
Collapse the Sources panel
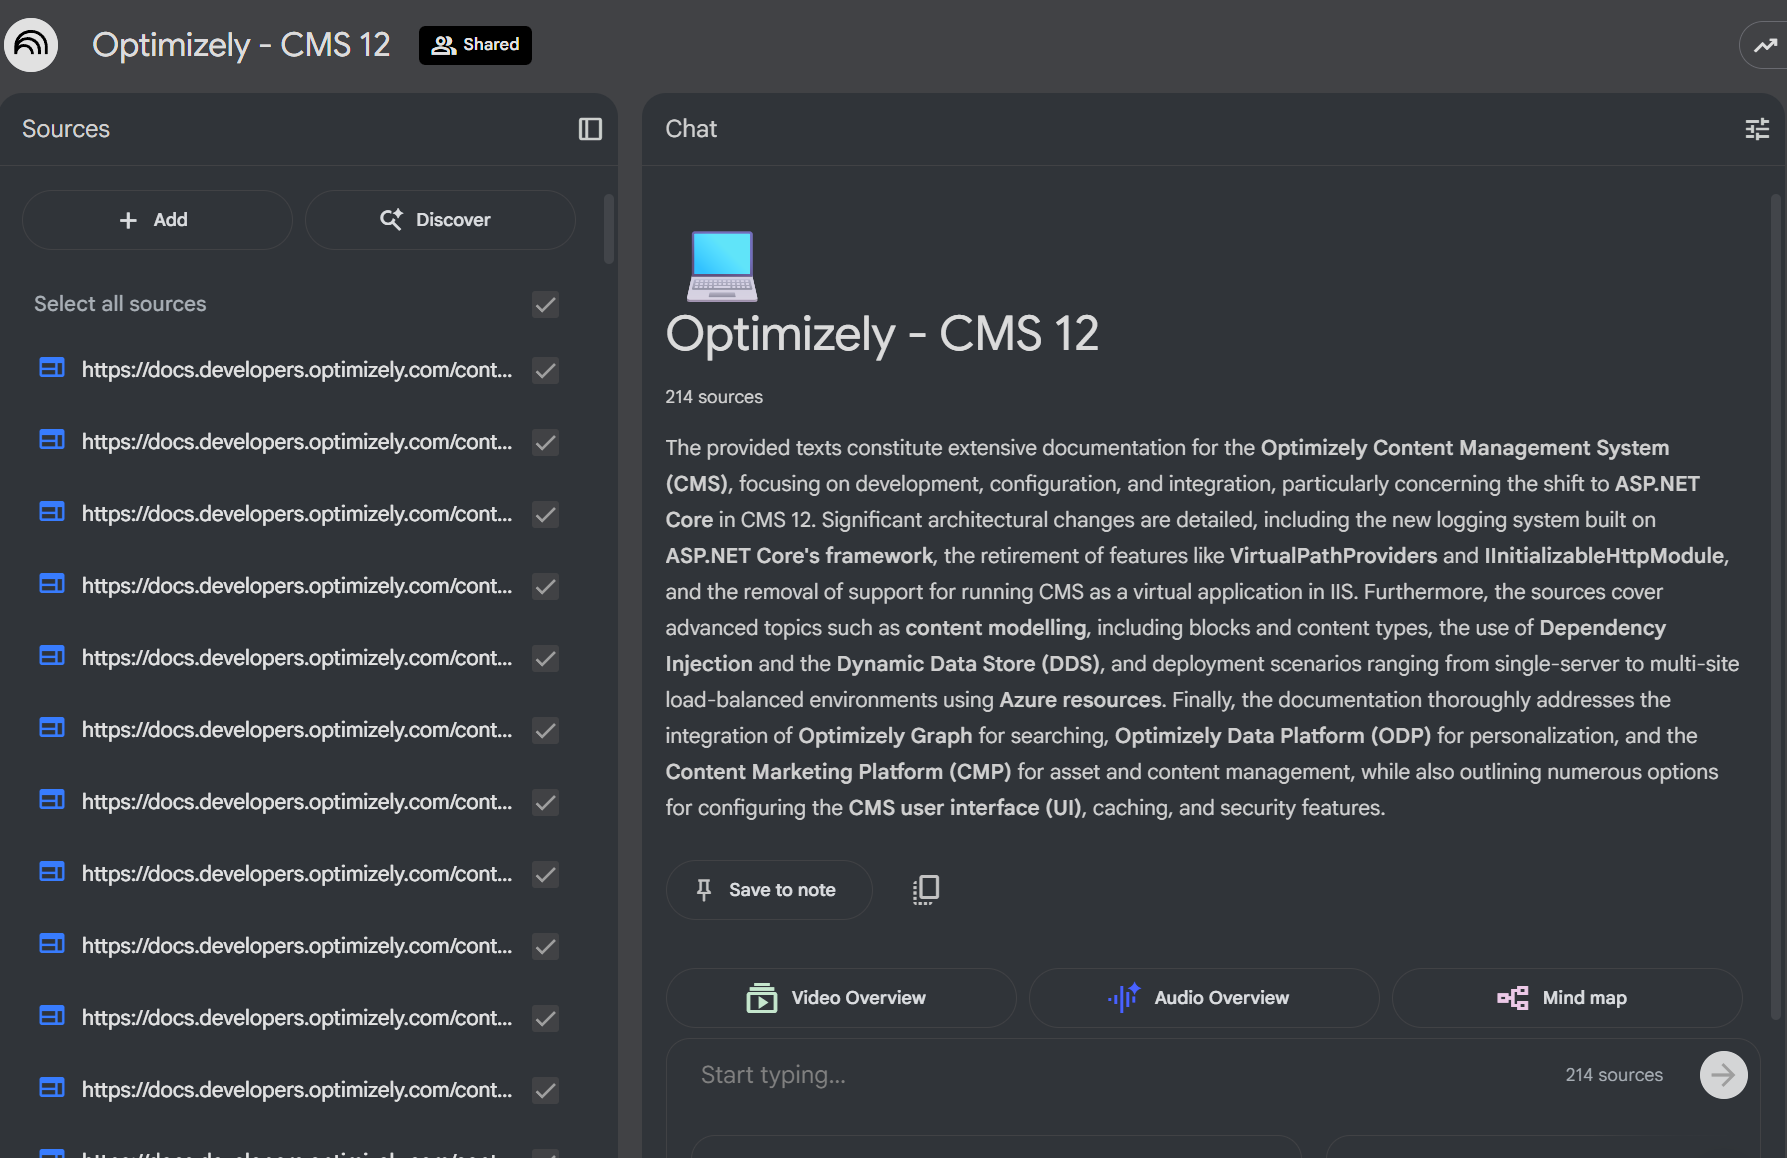coord(590,129)
